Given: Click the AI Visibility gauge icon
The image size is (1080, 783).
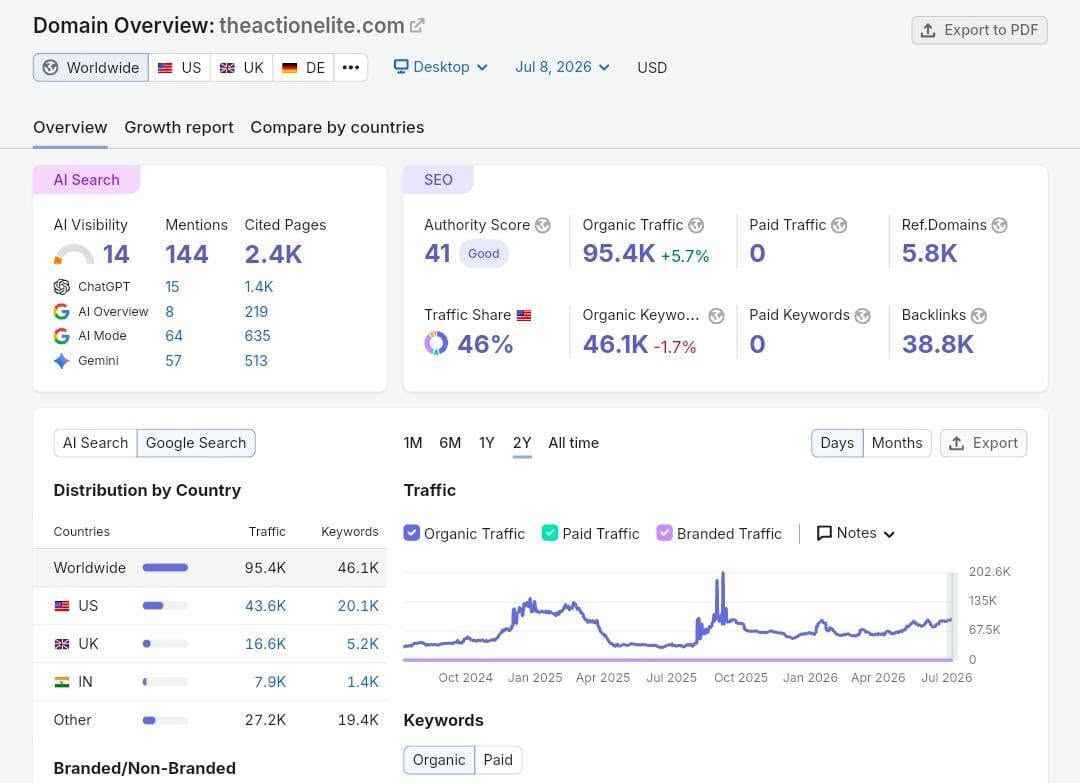Looking at the screenshot, I should [73, 254].
